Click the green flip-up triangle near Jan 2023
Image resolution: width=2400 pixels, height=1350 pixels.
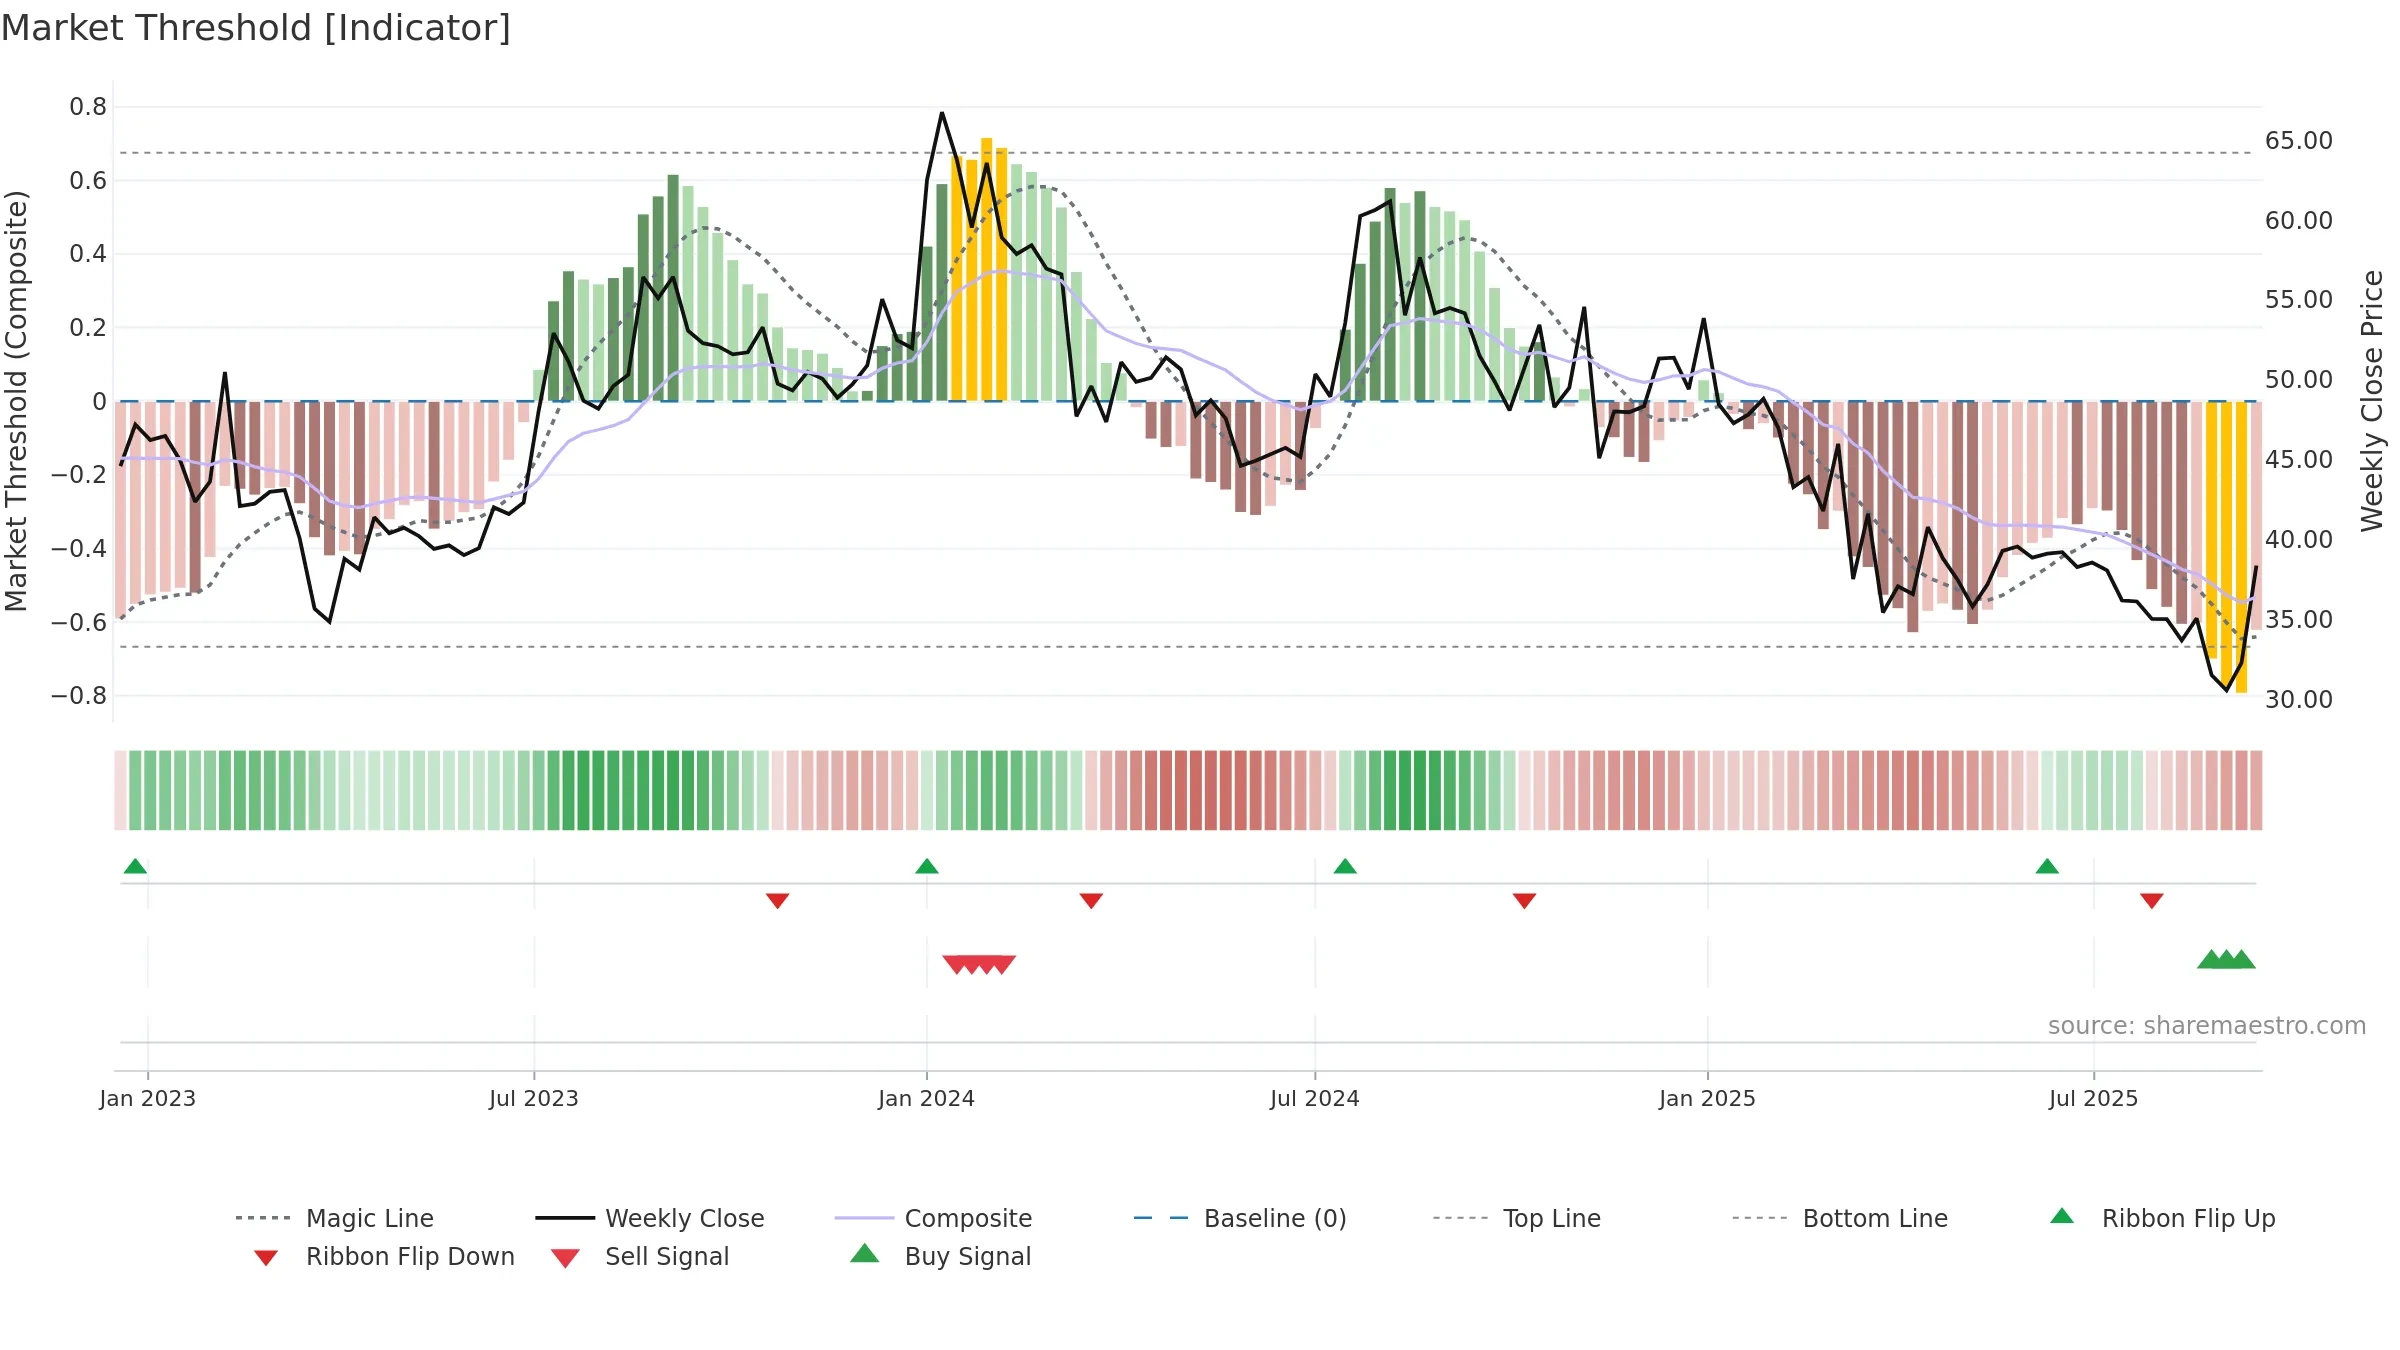(x=135, y=866)
